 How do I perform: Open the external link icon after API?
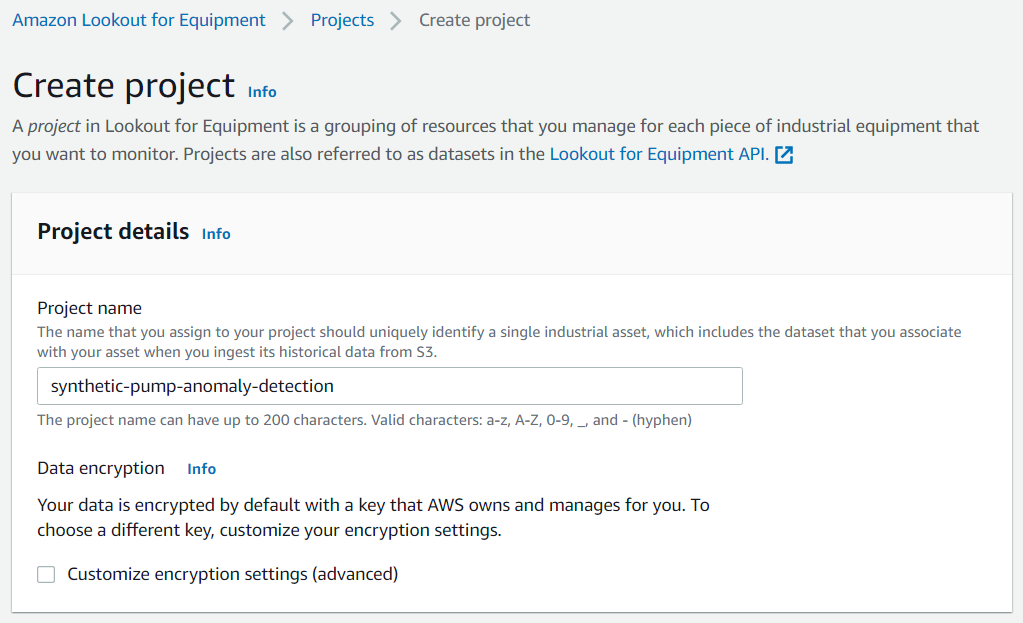tap(784, 155)
